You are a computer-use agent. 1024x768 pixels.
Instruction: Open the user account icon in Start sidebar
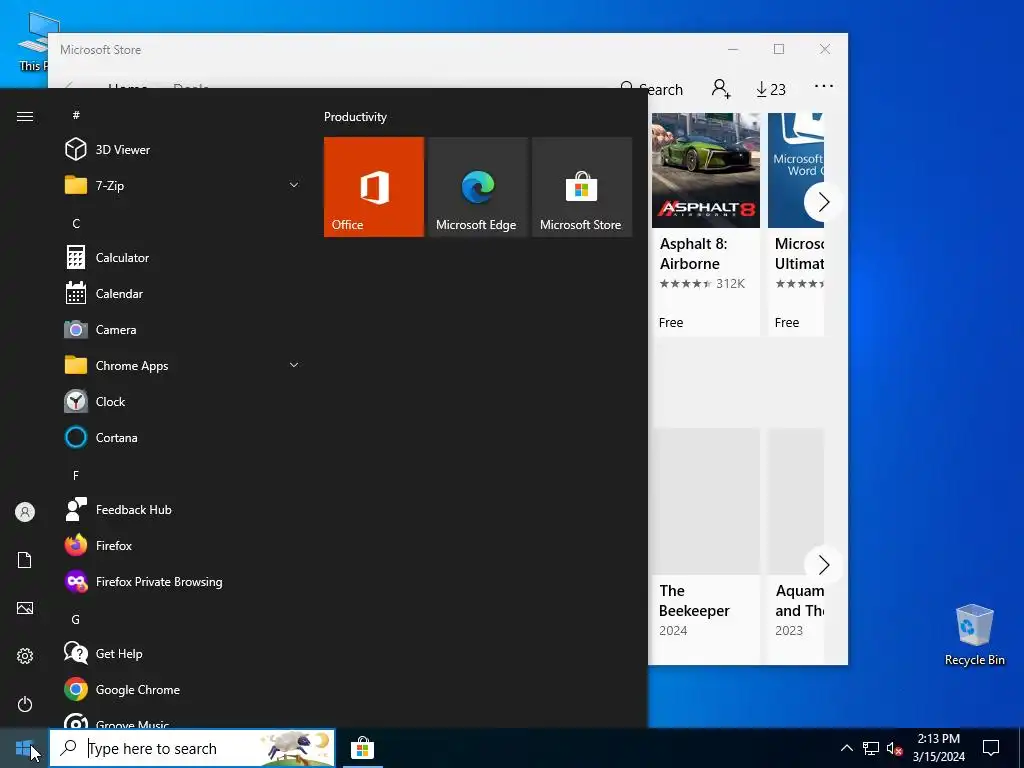click(25, 512)
